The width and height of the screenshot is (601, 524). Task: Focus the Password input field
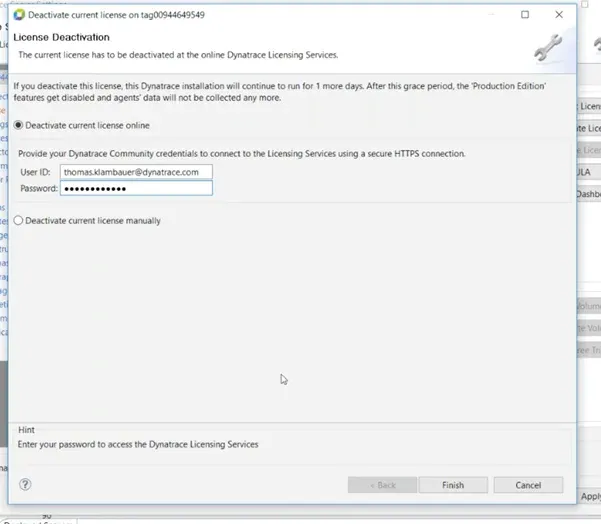click(136, 188)
